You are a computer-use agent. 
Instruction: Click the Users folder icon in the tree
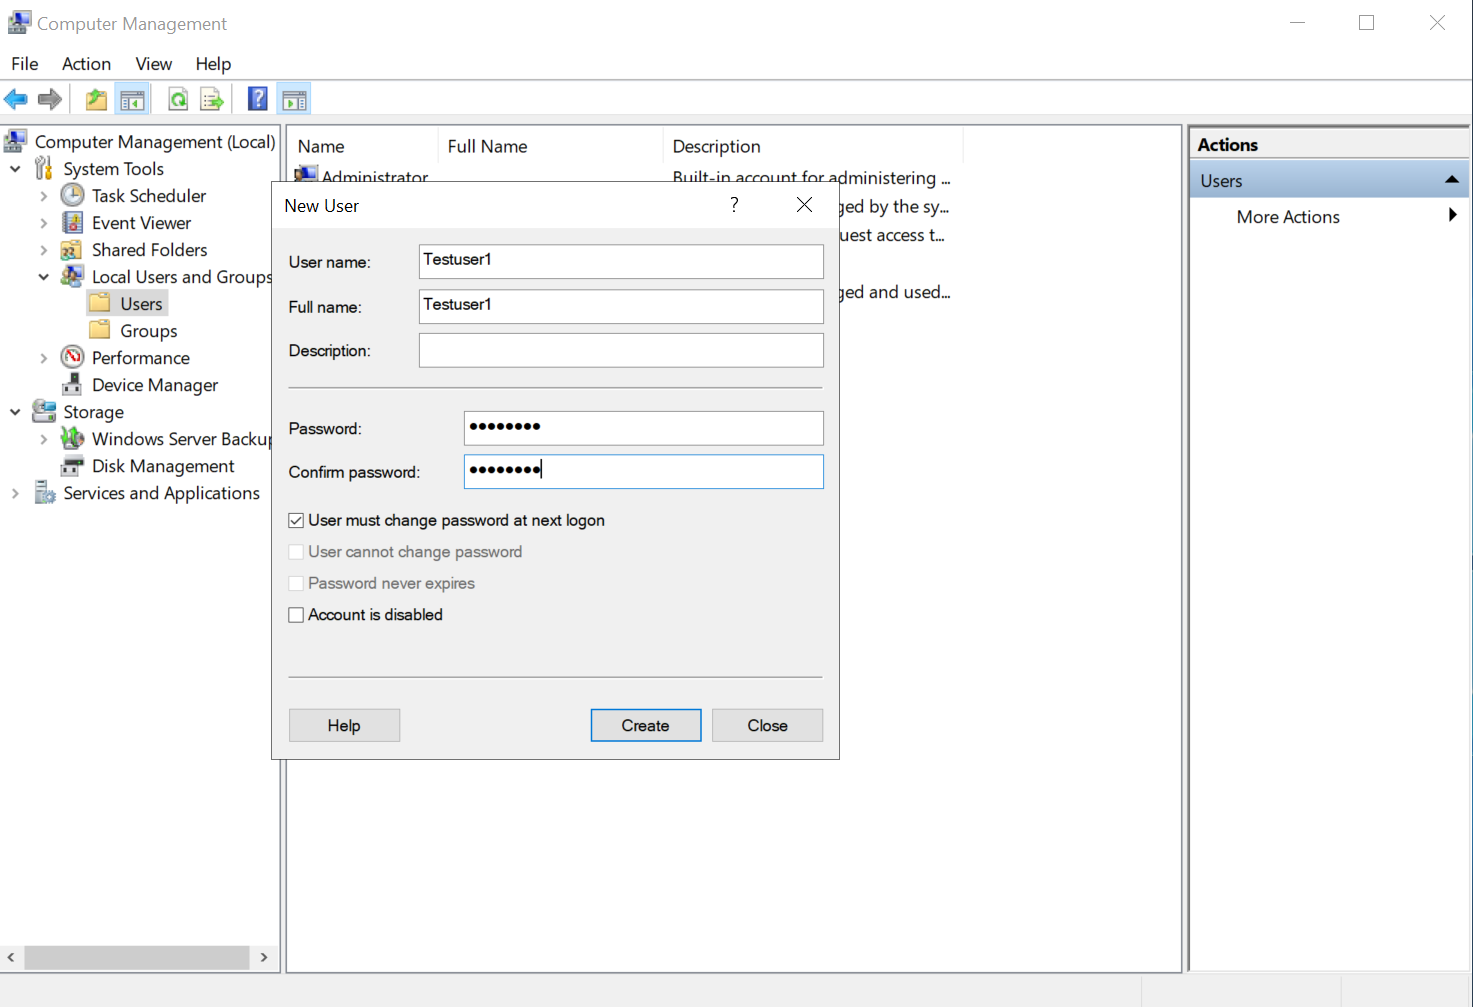100,303
